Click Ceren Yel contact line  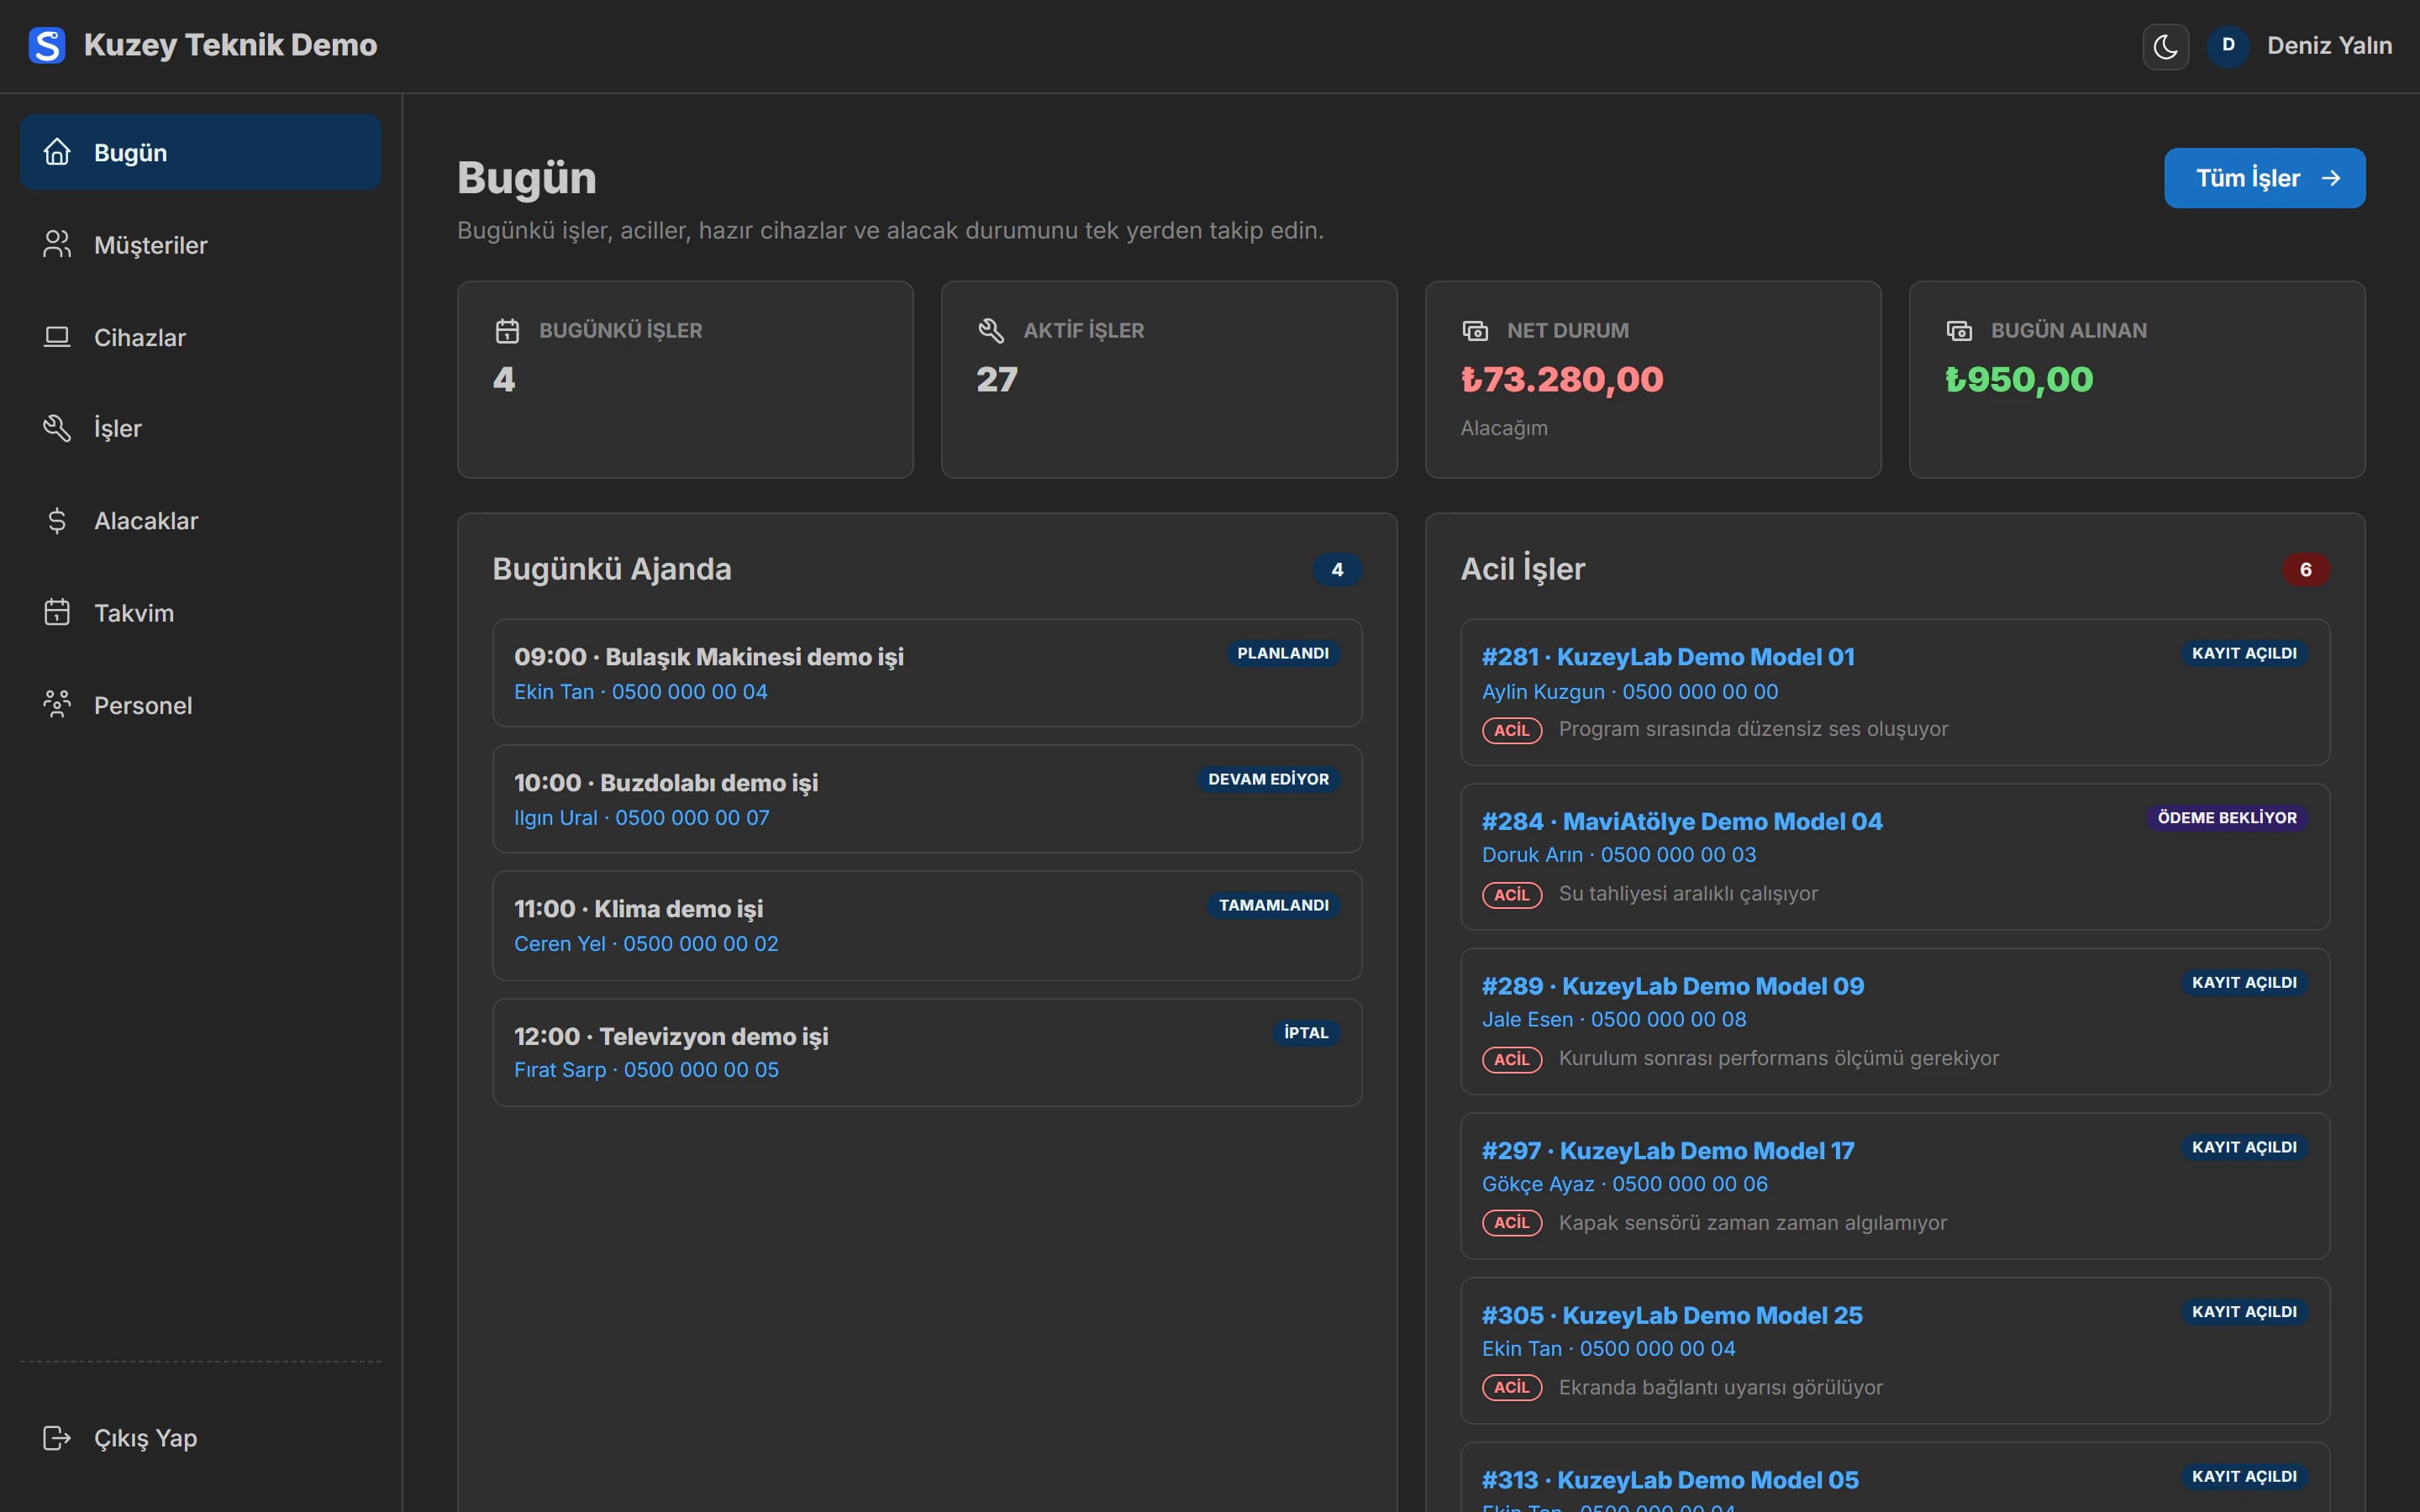(x=646, y=944)
